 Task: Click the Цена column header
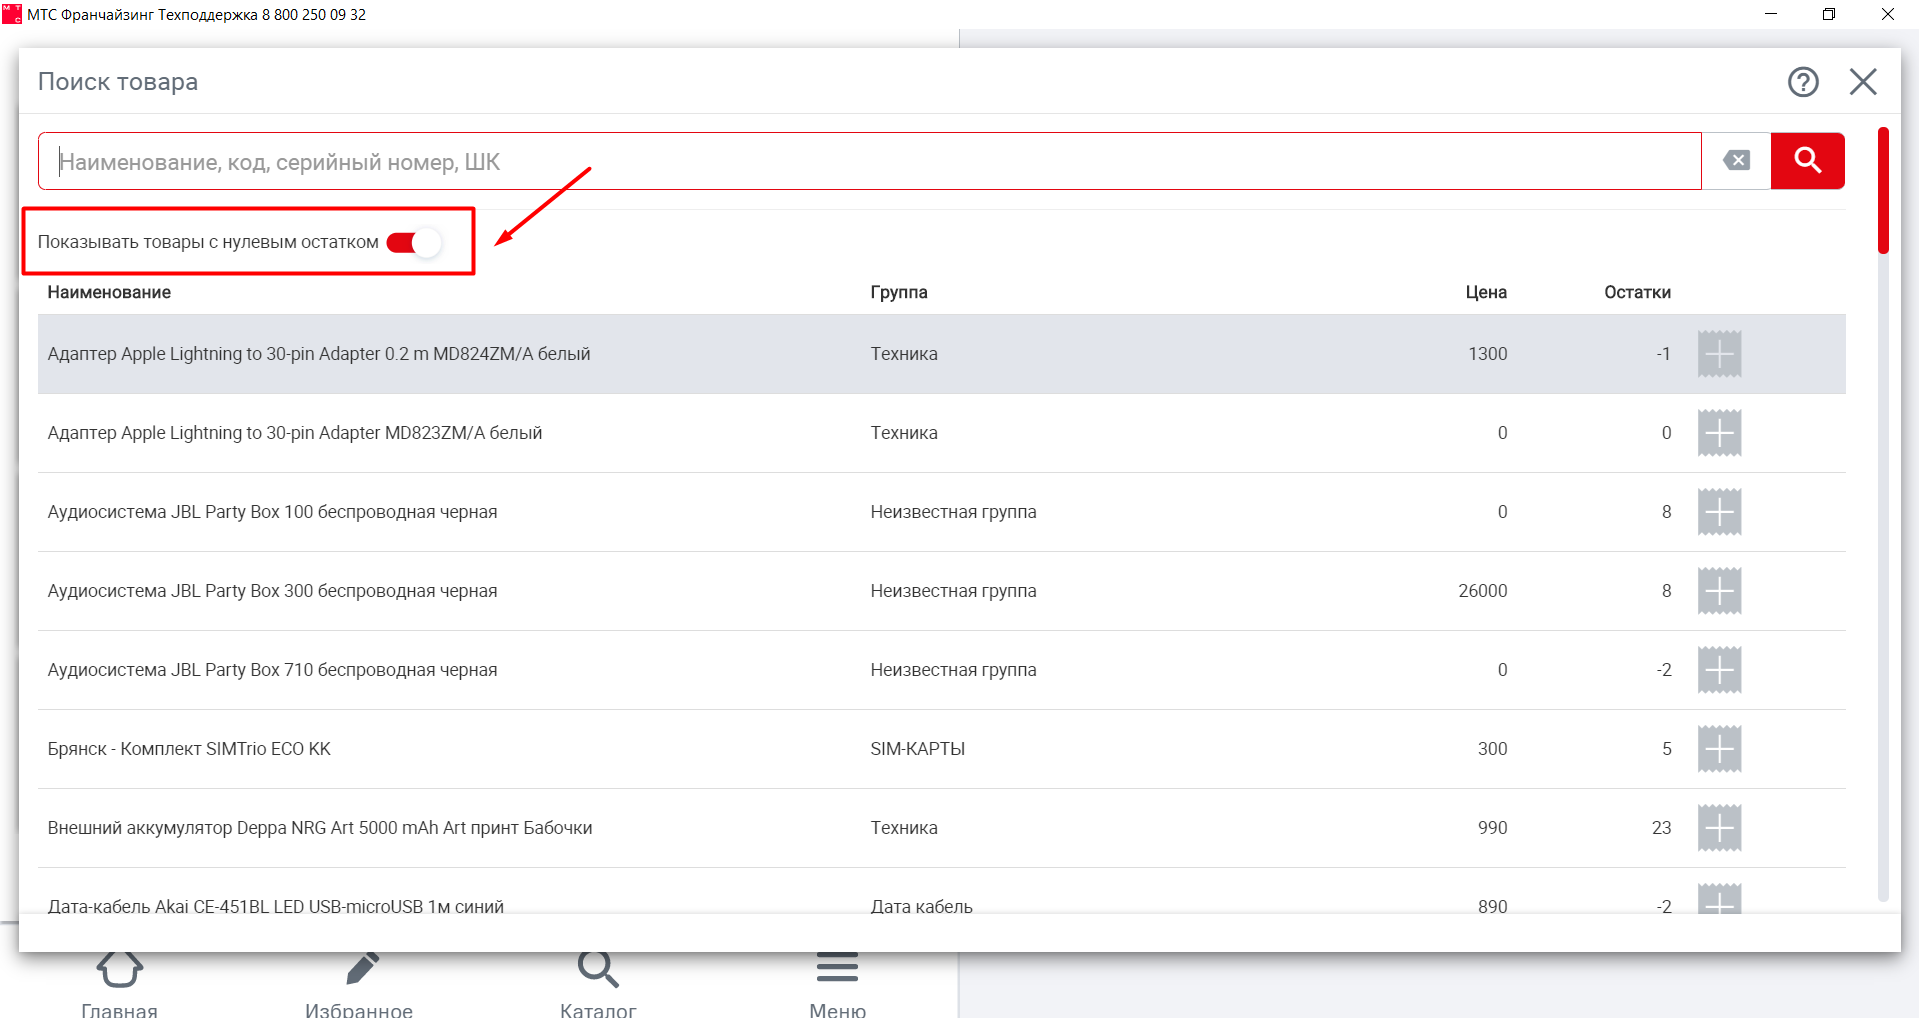click(x=1486, y=292)
